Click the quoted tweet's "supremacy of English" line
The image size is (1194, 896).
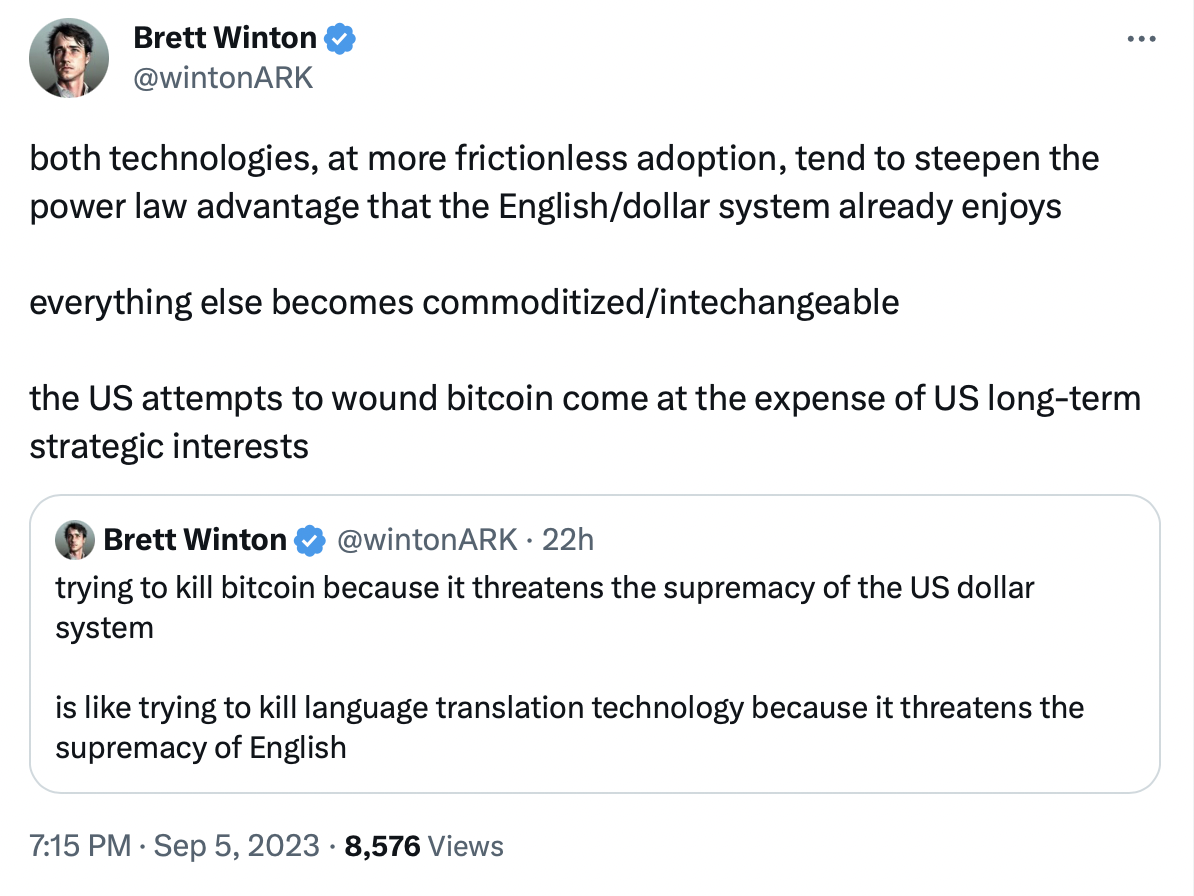200,748
